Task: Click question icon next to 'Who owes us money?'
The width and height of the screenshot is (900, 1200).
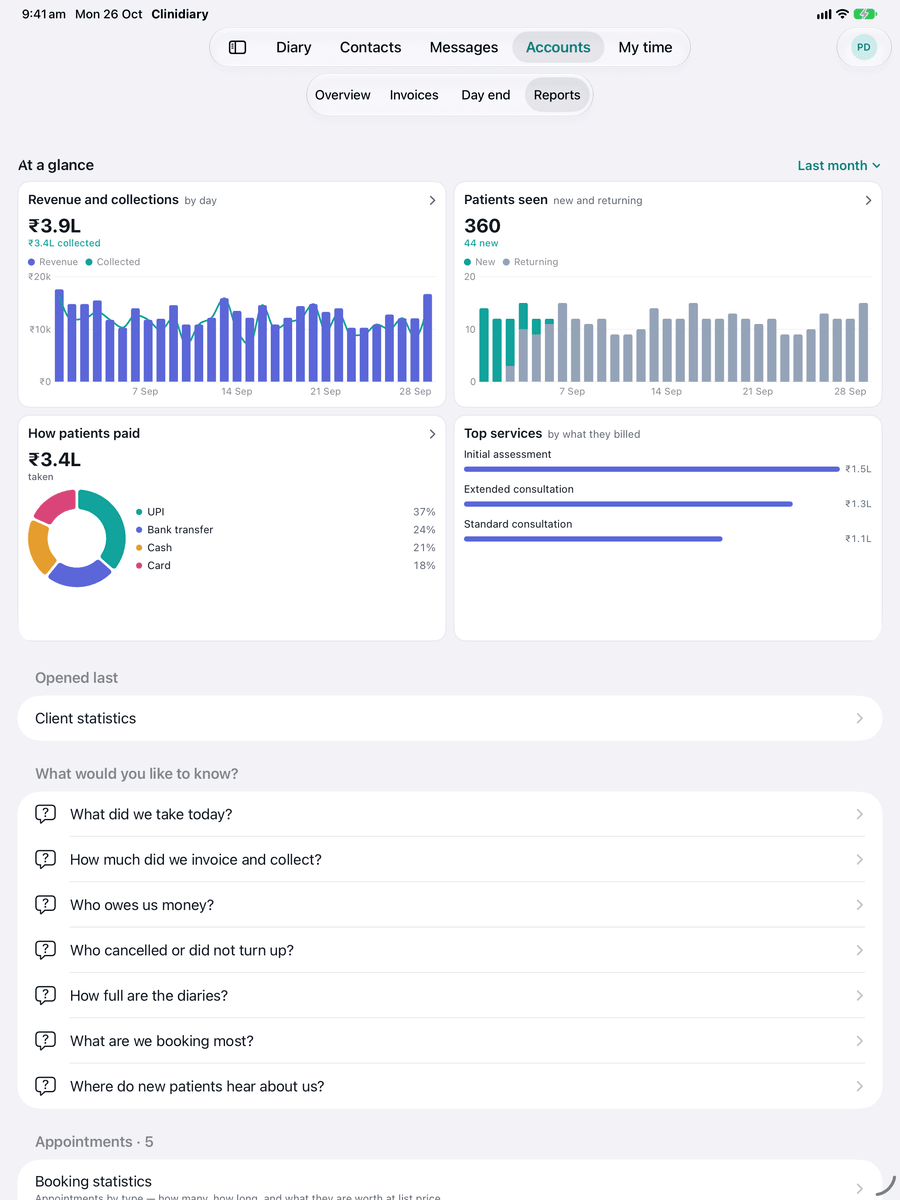Action: pos(45,905)
